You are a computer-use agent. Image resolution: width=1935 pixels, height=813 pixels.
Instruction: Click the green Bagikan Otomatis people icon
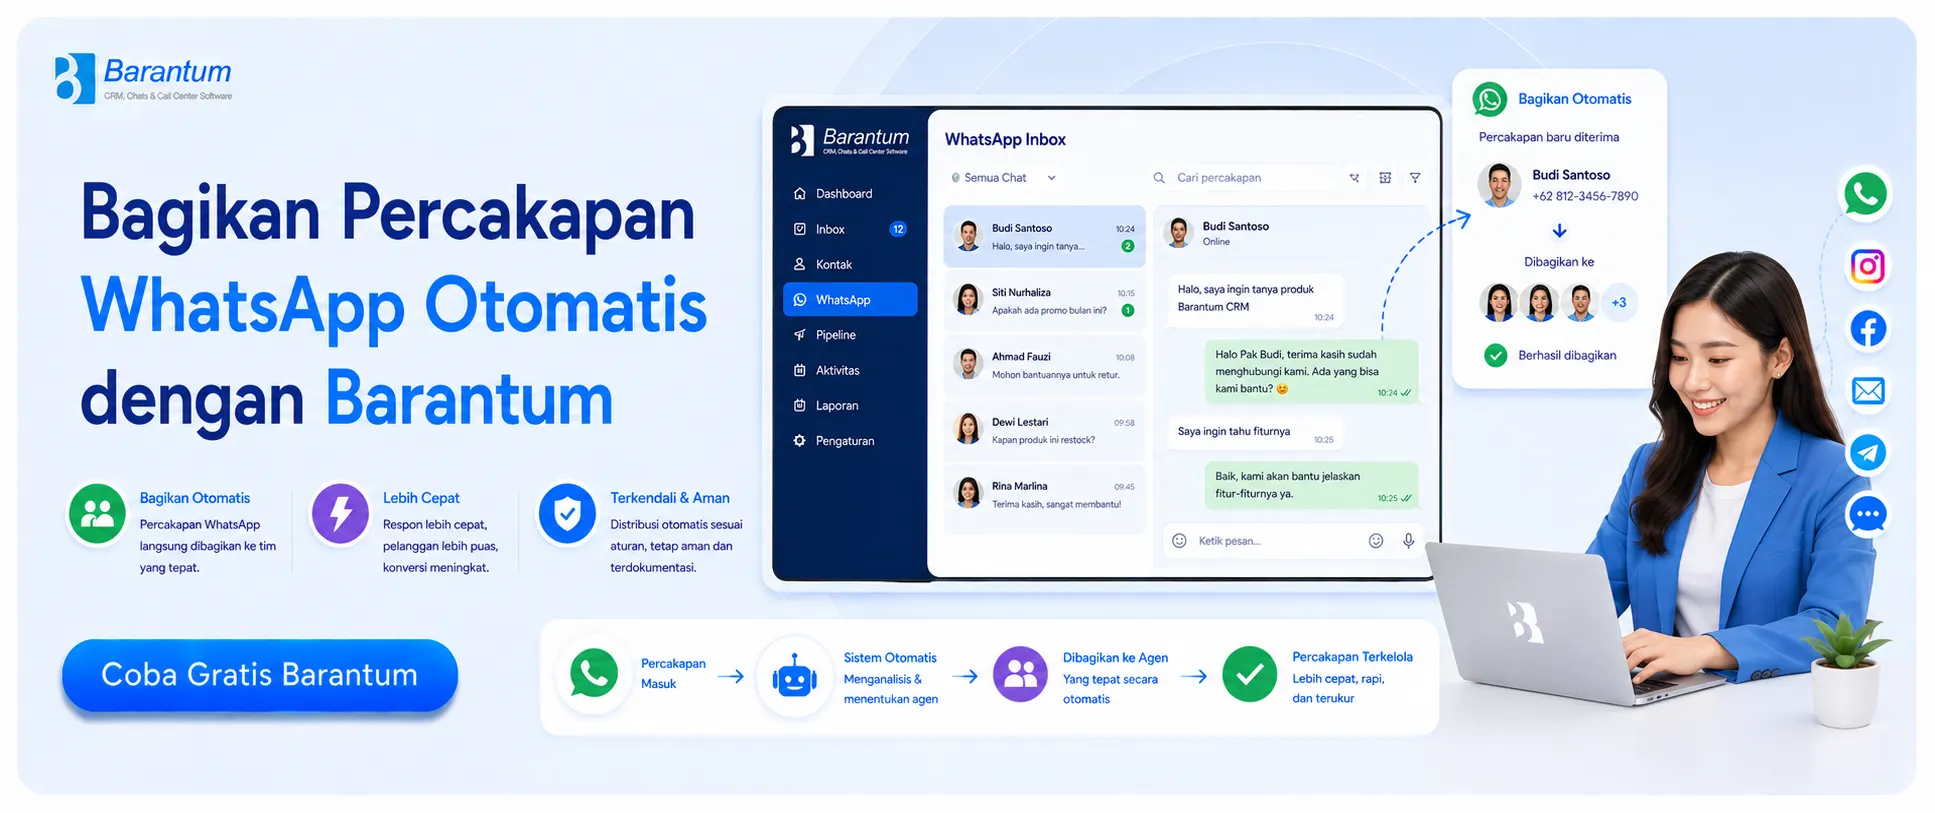(x=97, y=514)
